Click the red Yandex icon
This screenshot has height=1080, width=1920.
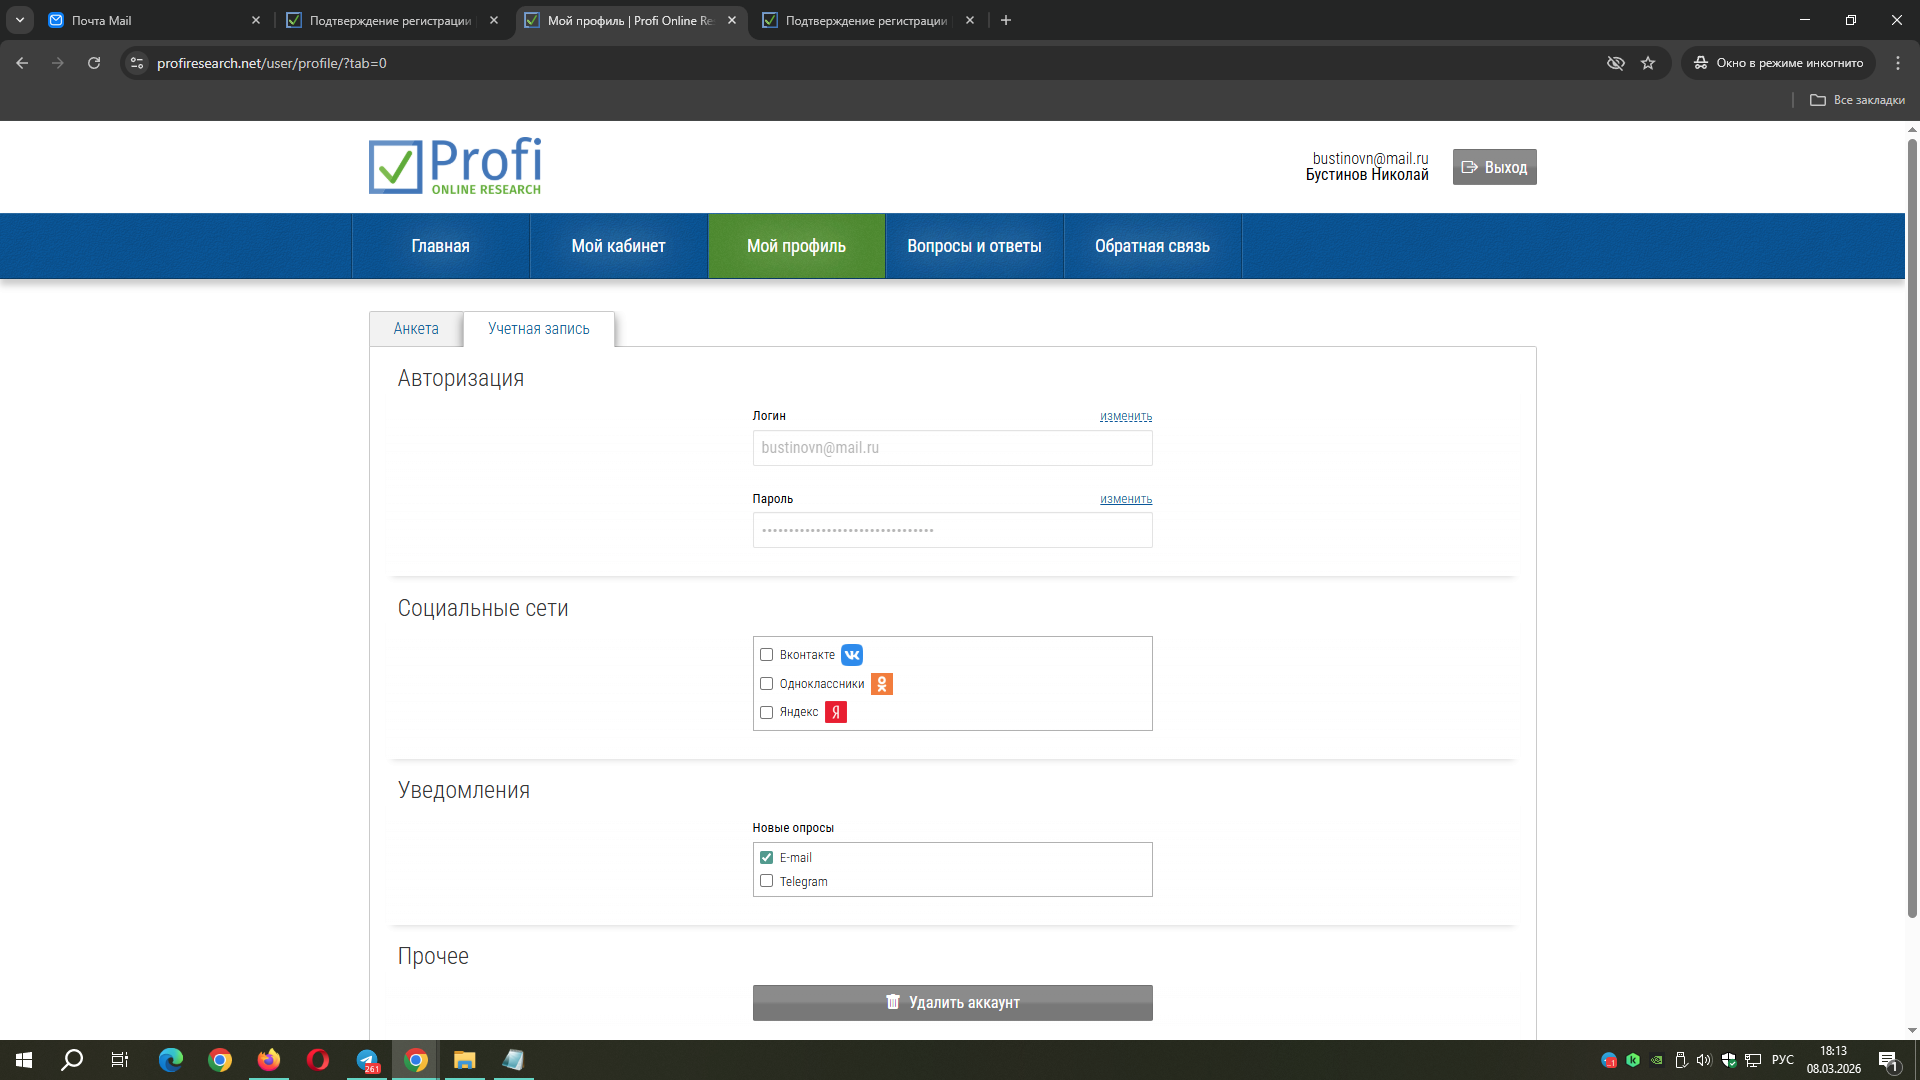tap(836, 712)
